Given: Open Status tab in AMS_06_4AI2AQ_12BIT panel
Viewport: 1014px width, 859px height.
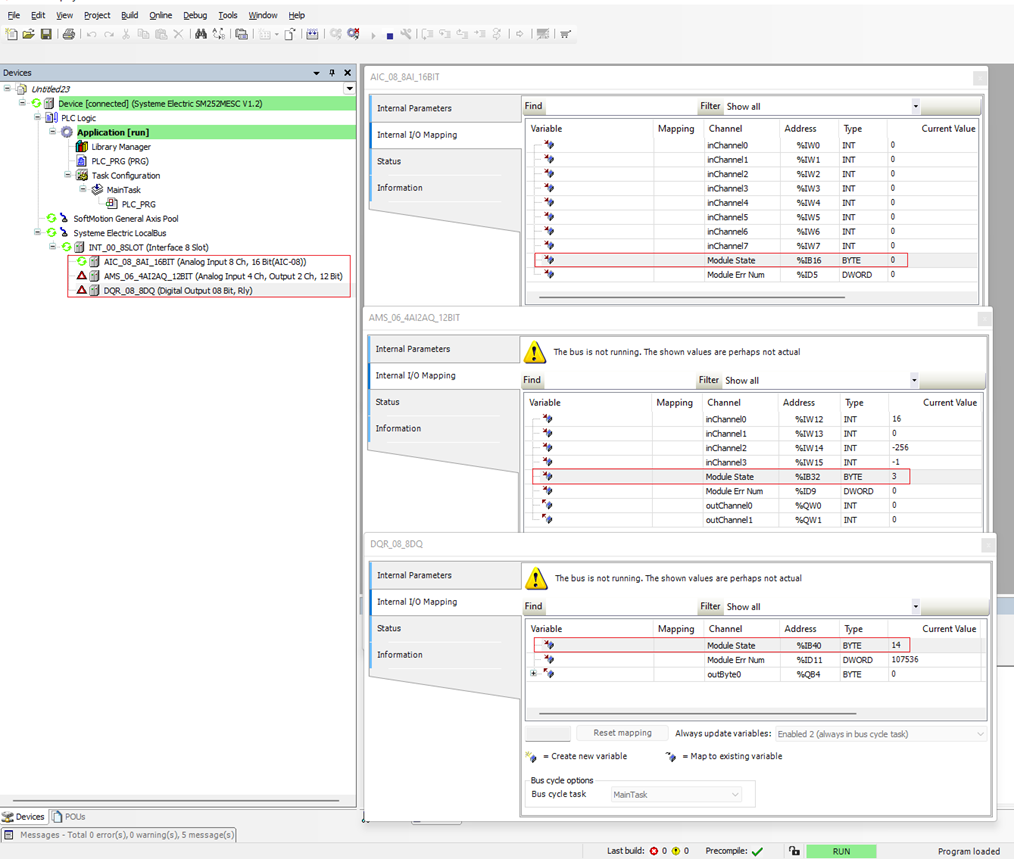Looking at the screenshot, I should point(389,402).
